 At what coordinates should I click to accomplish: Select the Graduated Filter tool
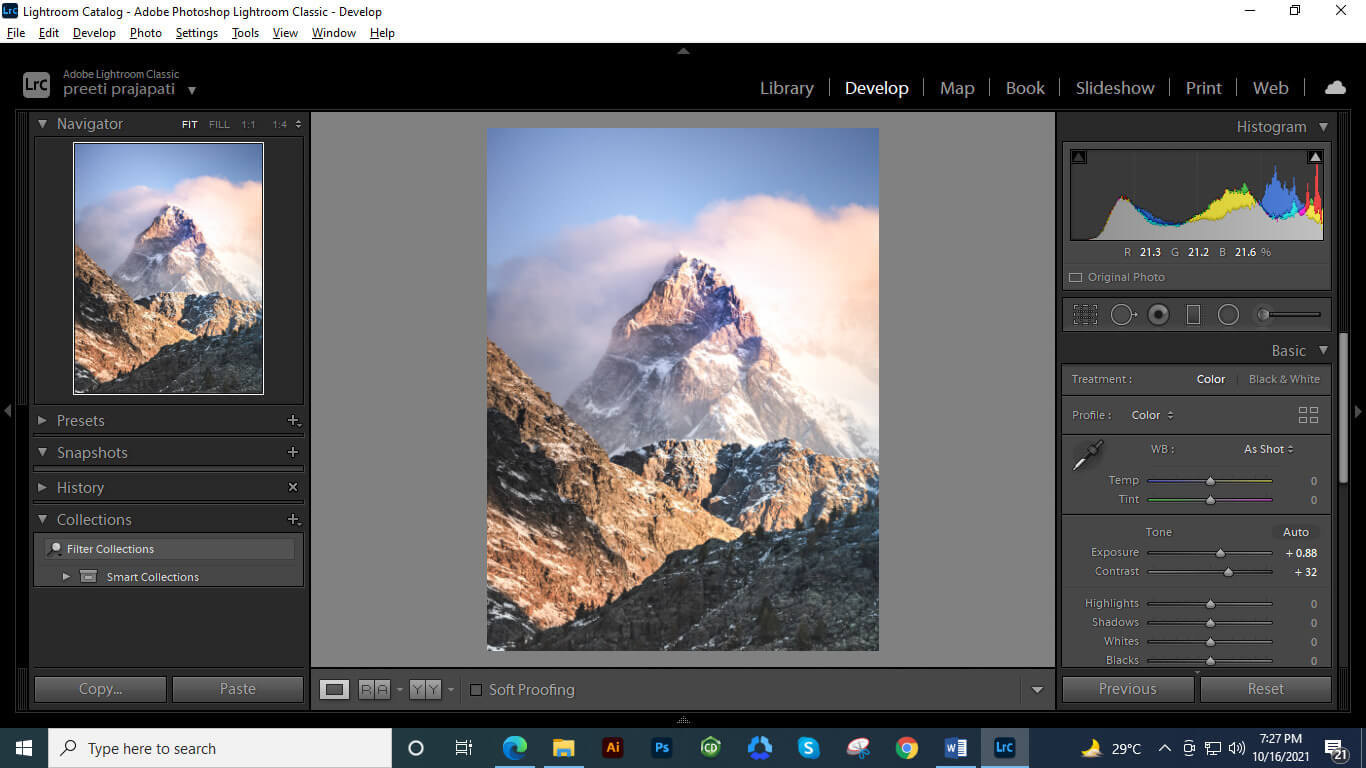pyautogui.click(x=1193, y=314)
